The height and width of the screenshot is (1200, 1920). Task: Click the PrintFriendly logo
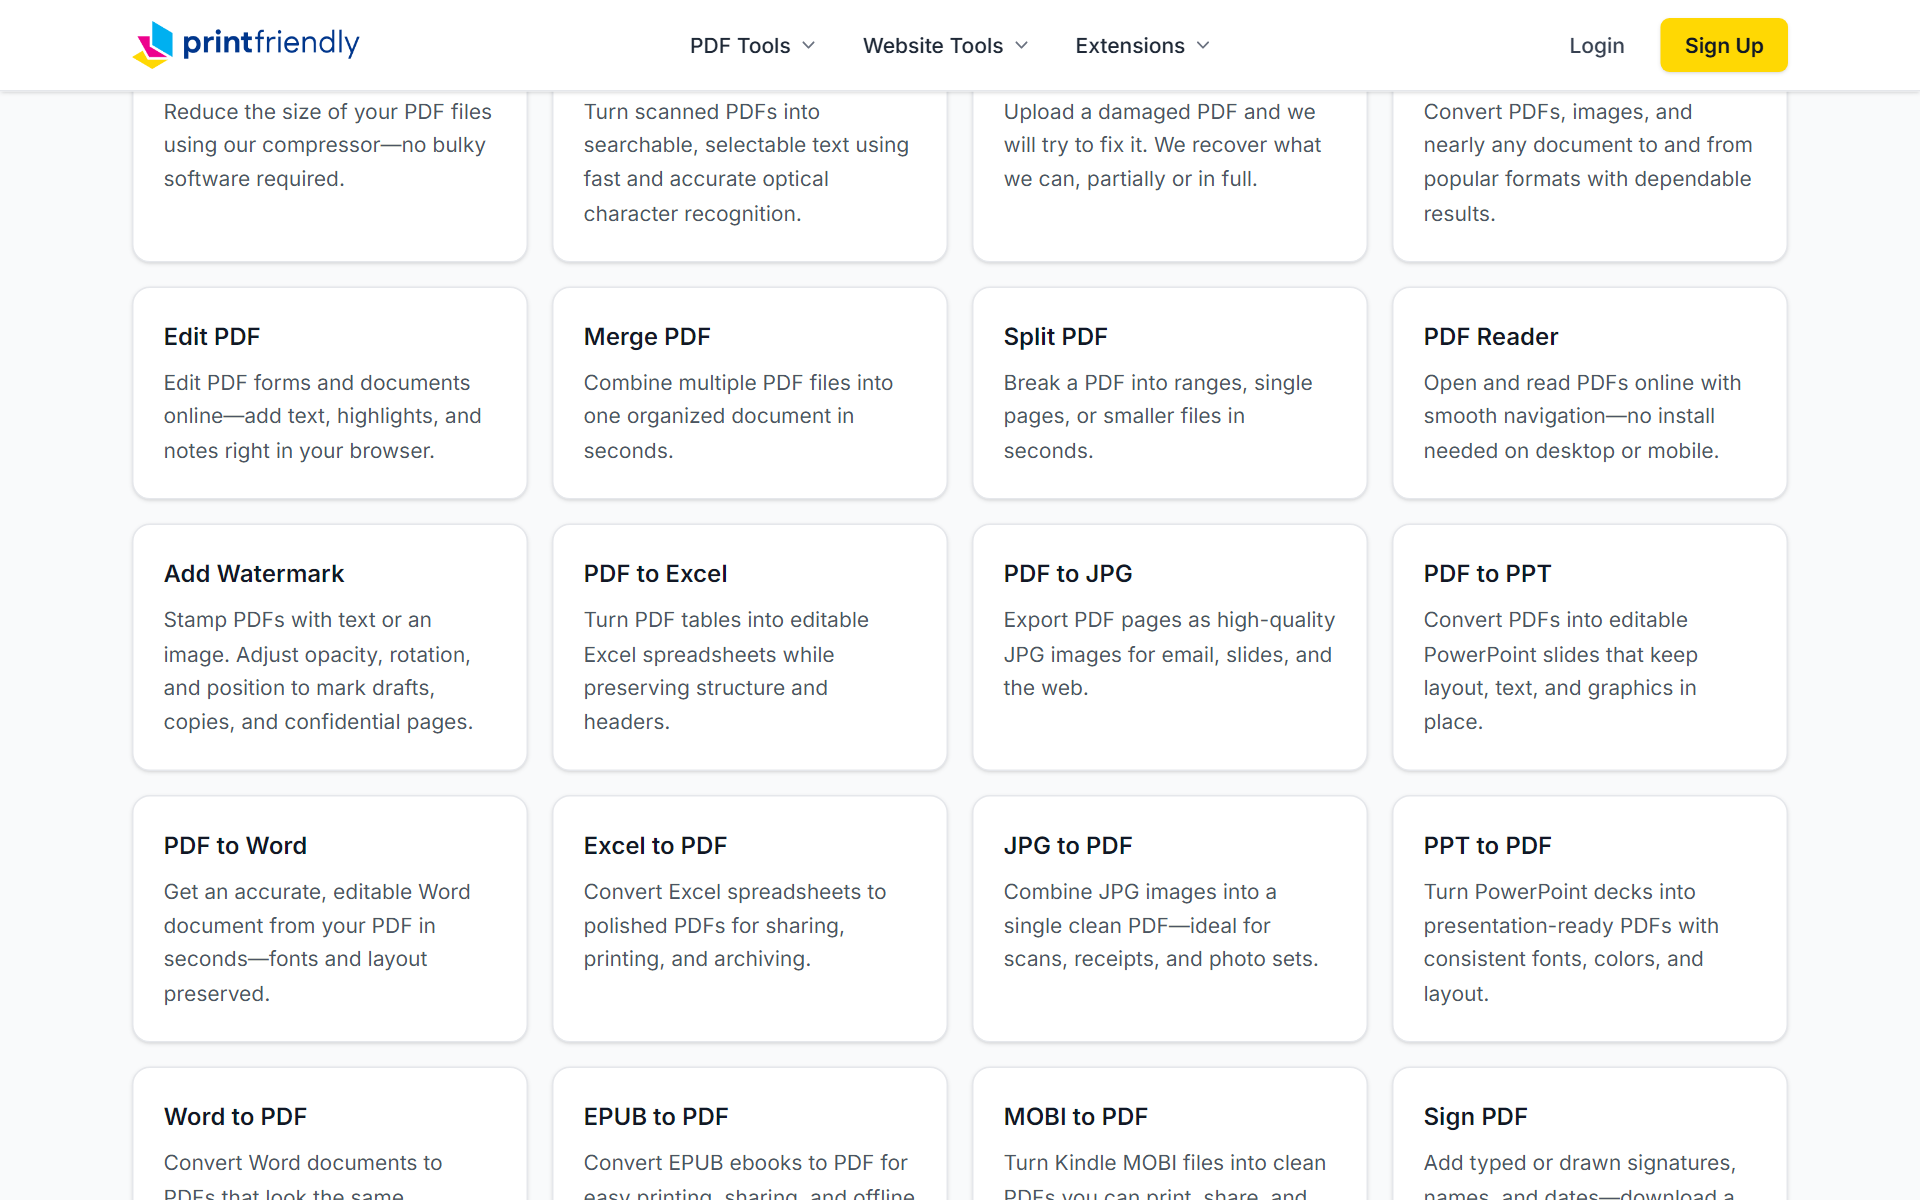pyautogui.click(x=246, y=44)
